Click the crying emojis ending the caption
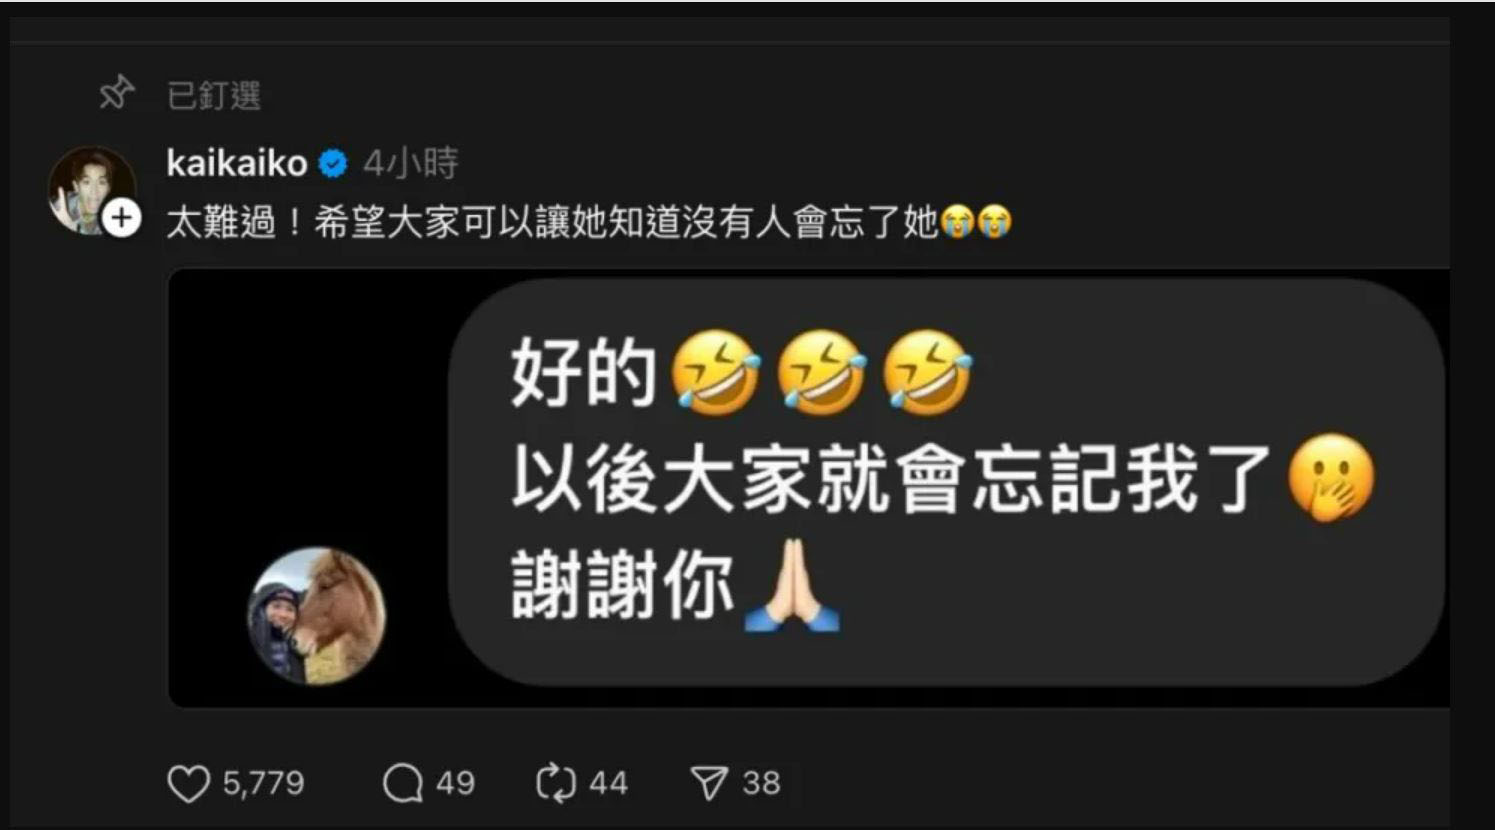The image size is (1495, 830). 976,221
